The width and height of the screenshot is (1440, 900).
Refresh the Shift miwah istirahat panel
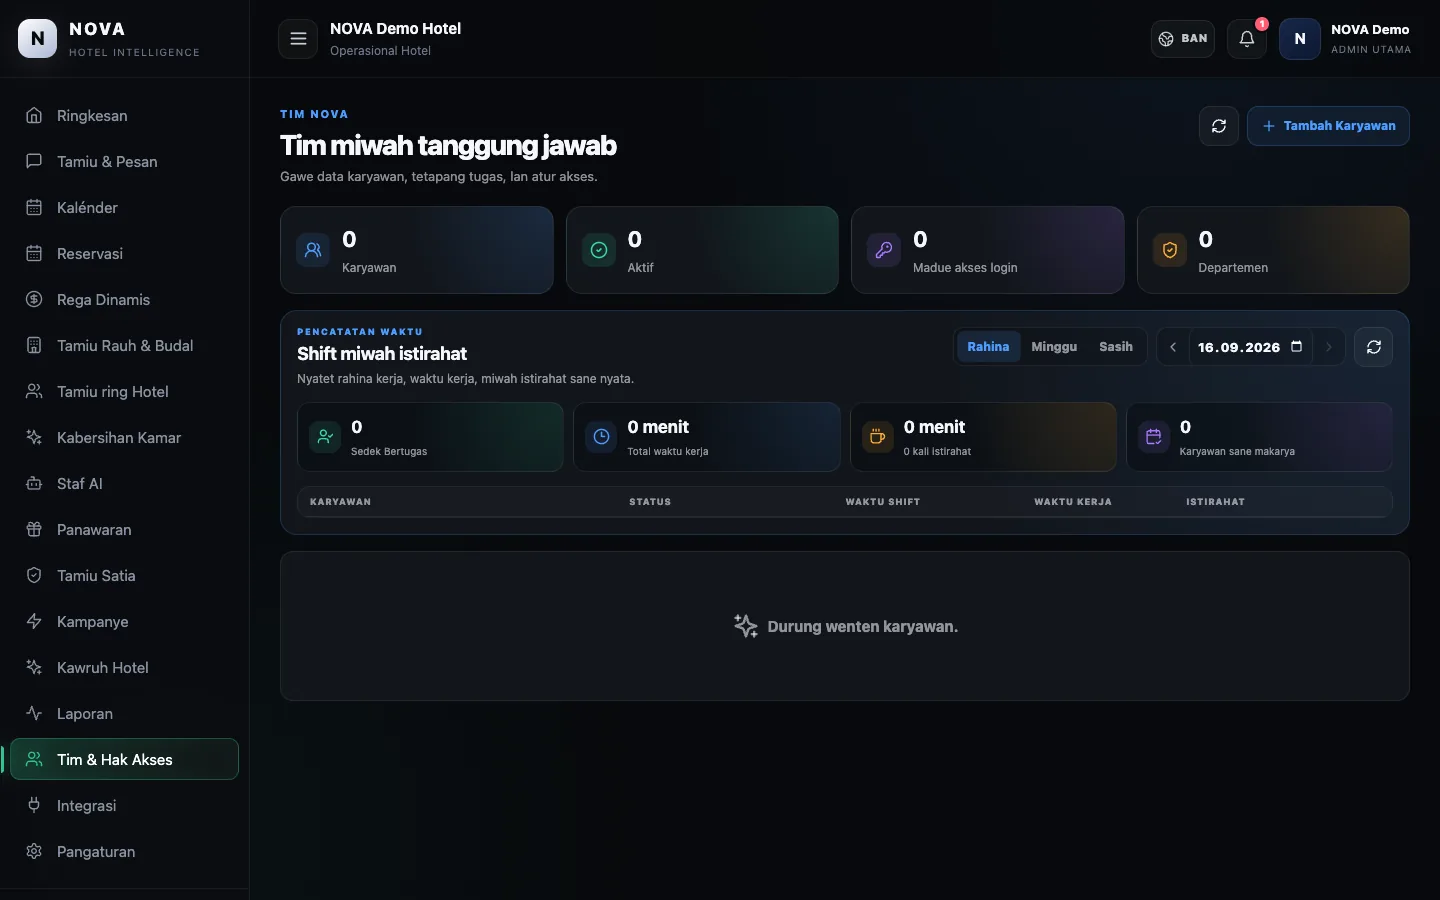click(1374, 347)
